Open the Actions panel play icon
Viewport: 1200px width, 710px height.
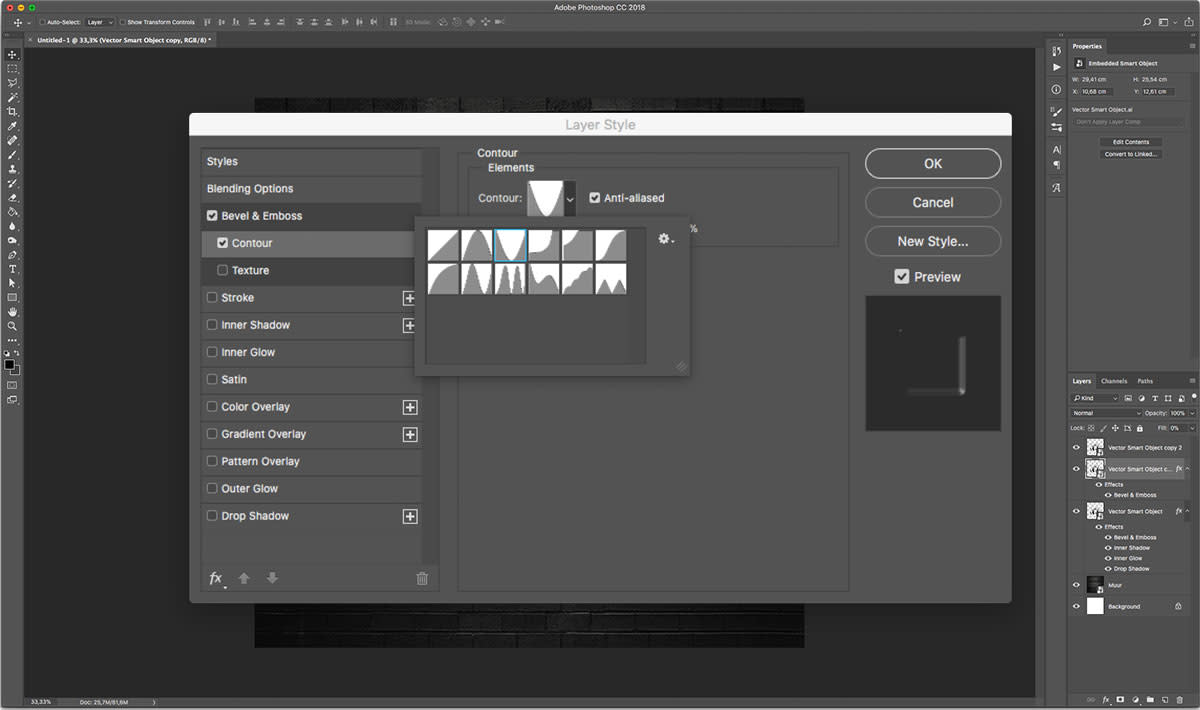[1057, 67]
